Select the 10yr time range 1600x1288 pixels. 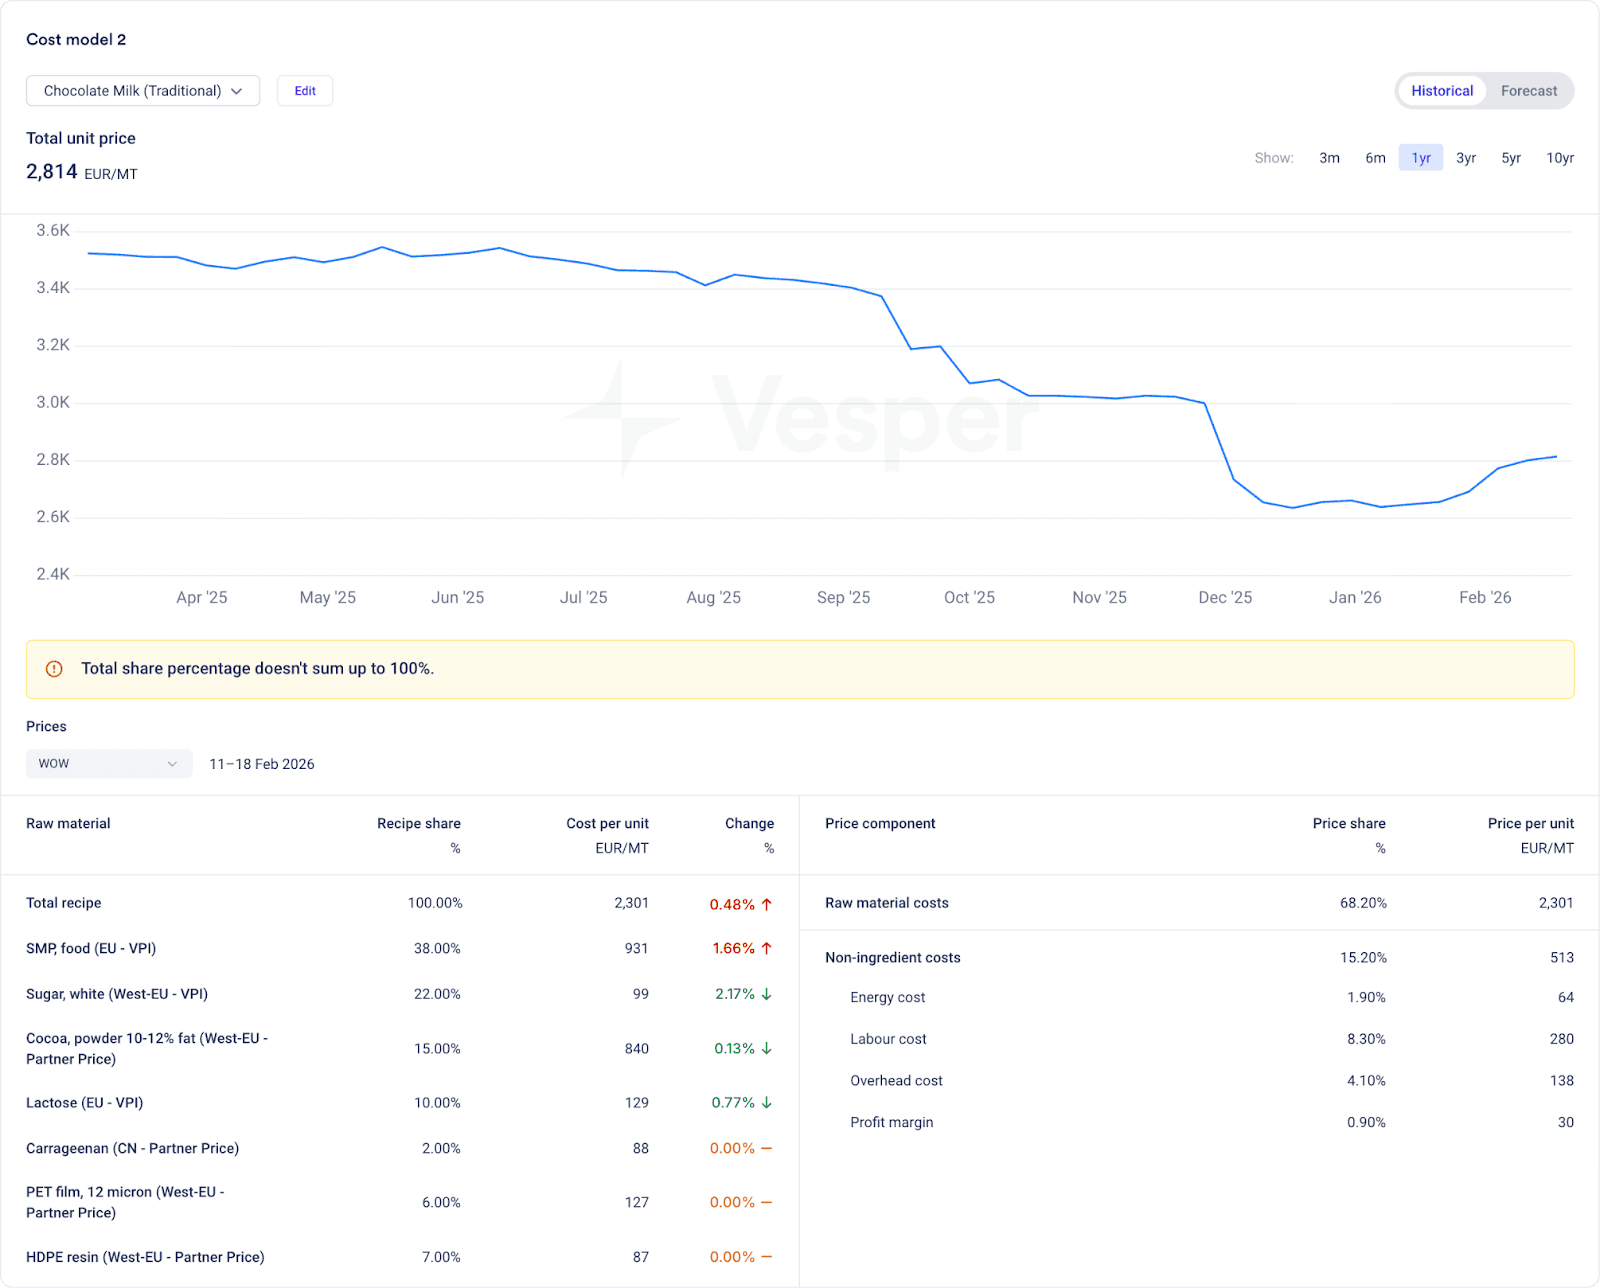[x=1560, y=158]
